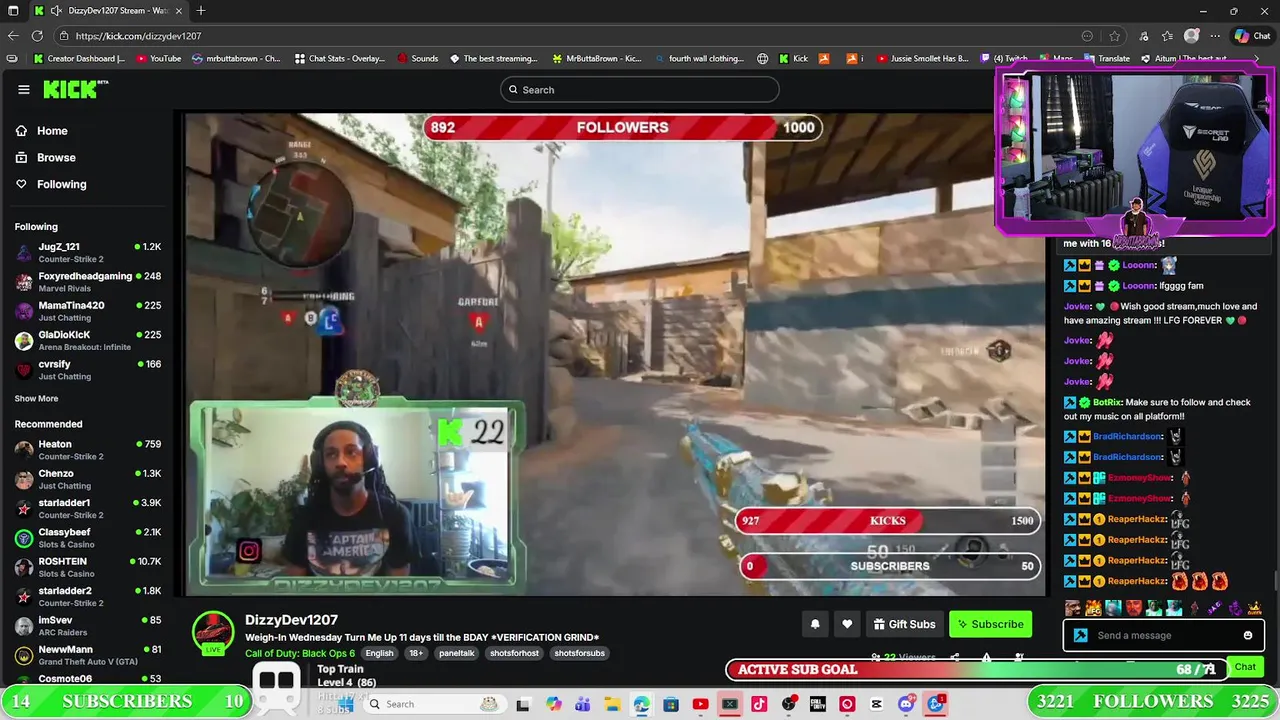Open Heaton recommended channel
The height and width of the screenshot is (720, 1280).
[88, 449]
